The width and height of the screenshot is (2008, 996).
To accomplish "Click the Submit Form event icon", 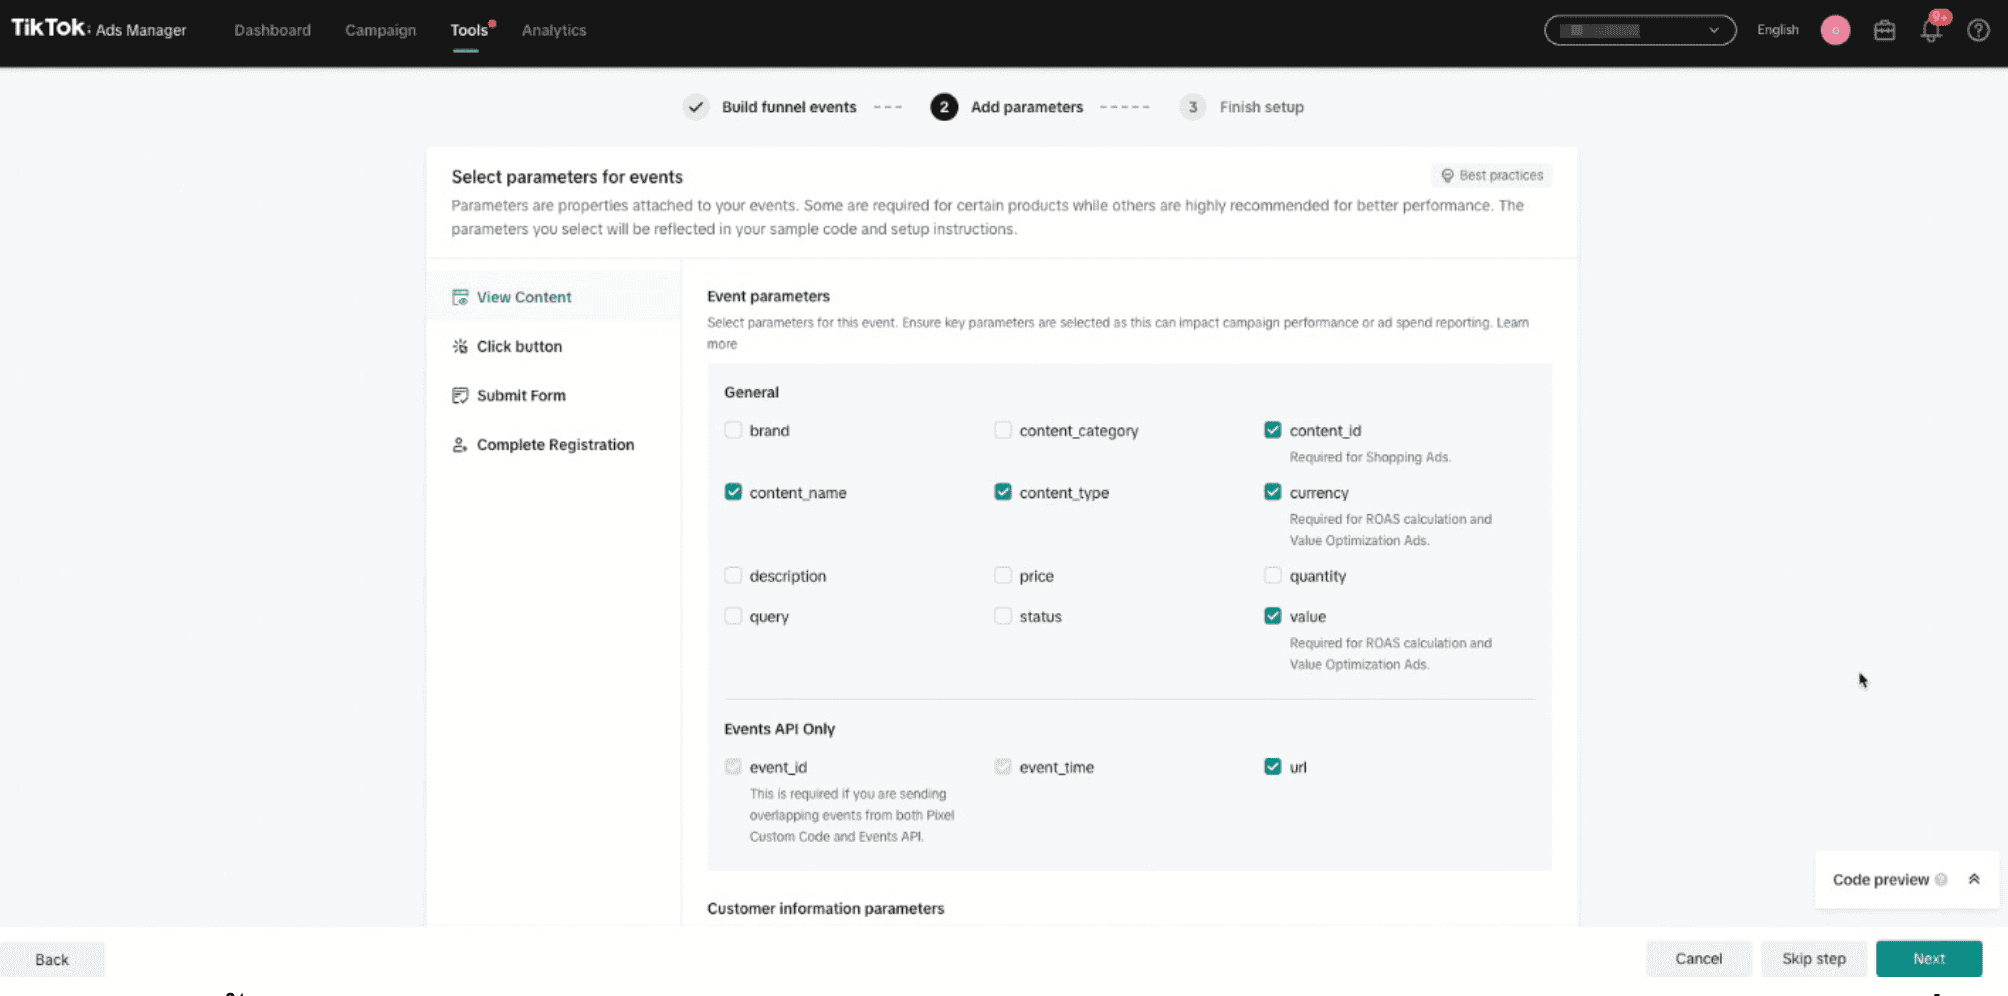I will click(460, 395).
